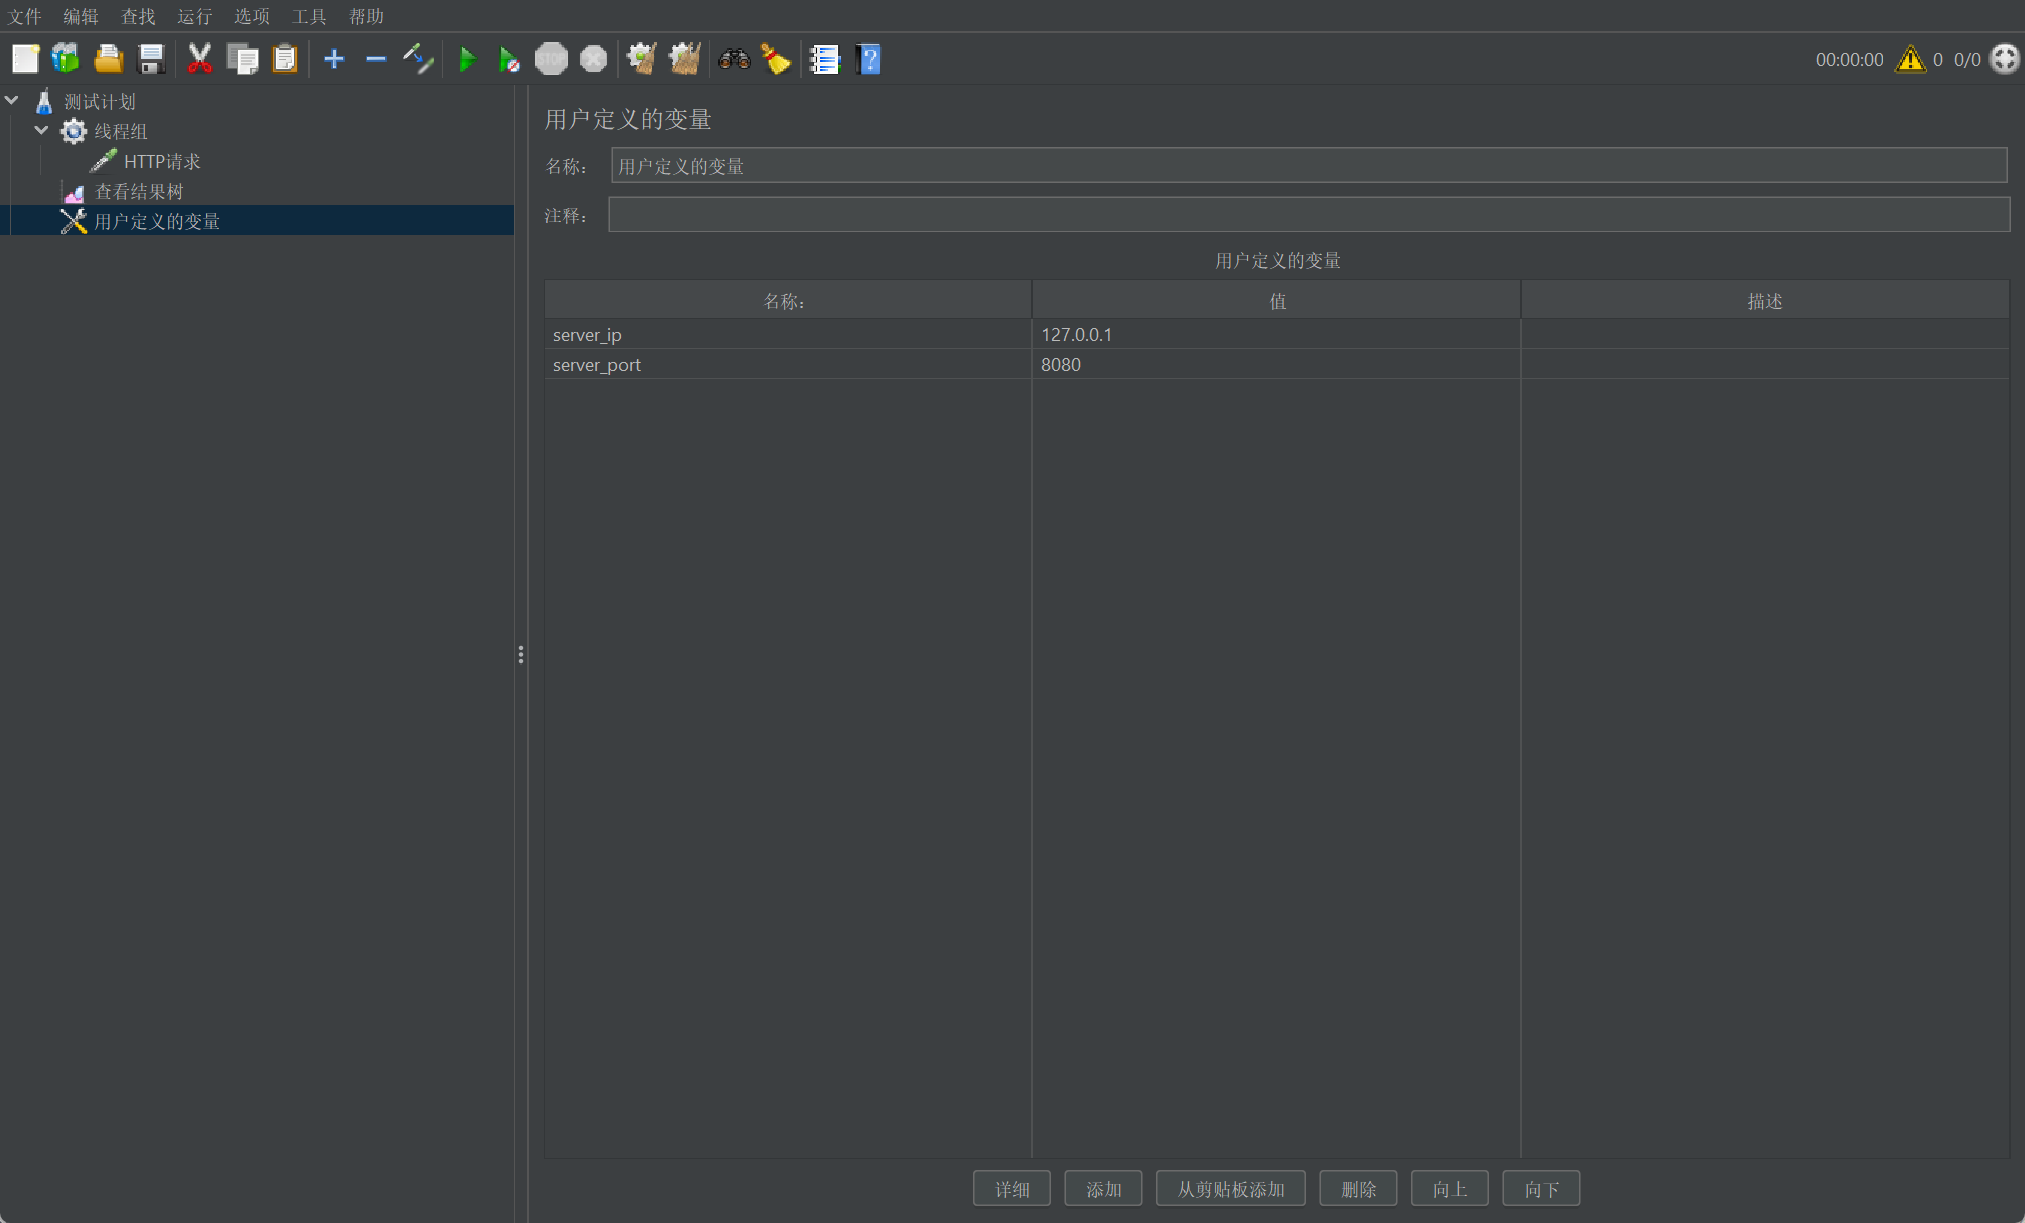Click the 详细 button
Image resolution: width=2025 pixels, height=1223 pixels.
pyautogui.click(x=1012, y=1189)
